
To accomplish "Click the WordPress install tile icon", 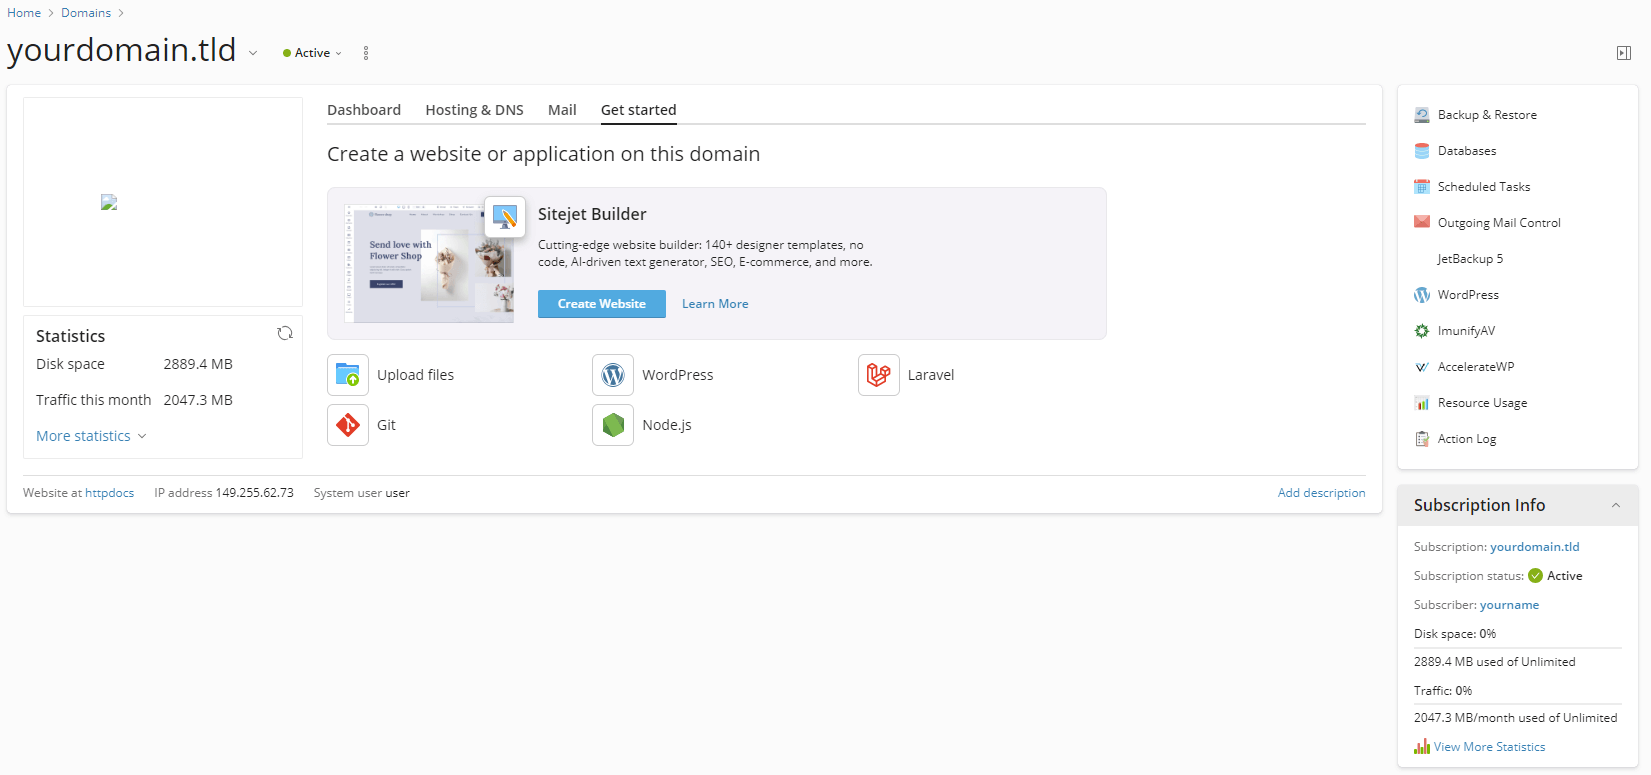I will coord(613,375).
